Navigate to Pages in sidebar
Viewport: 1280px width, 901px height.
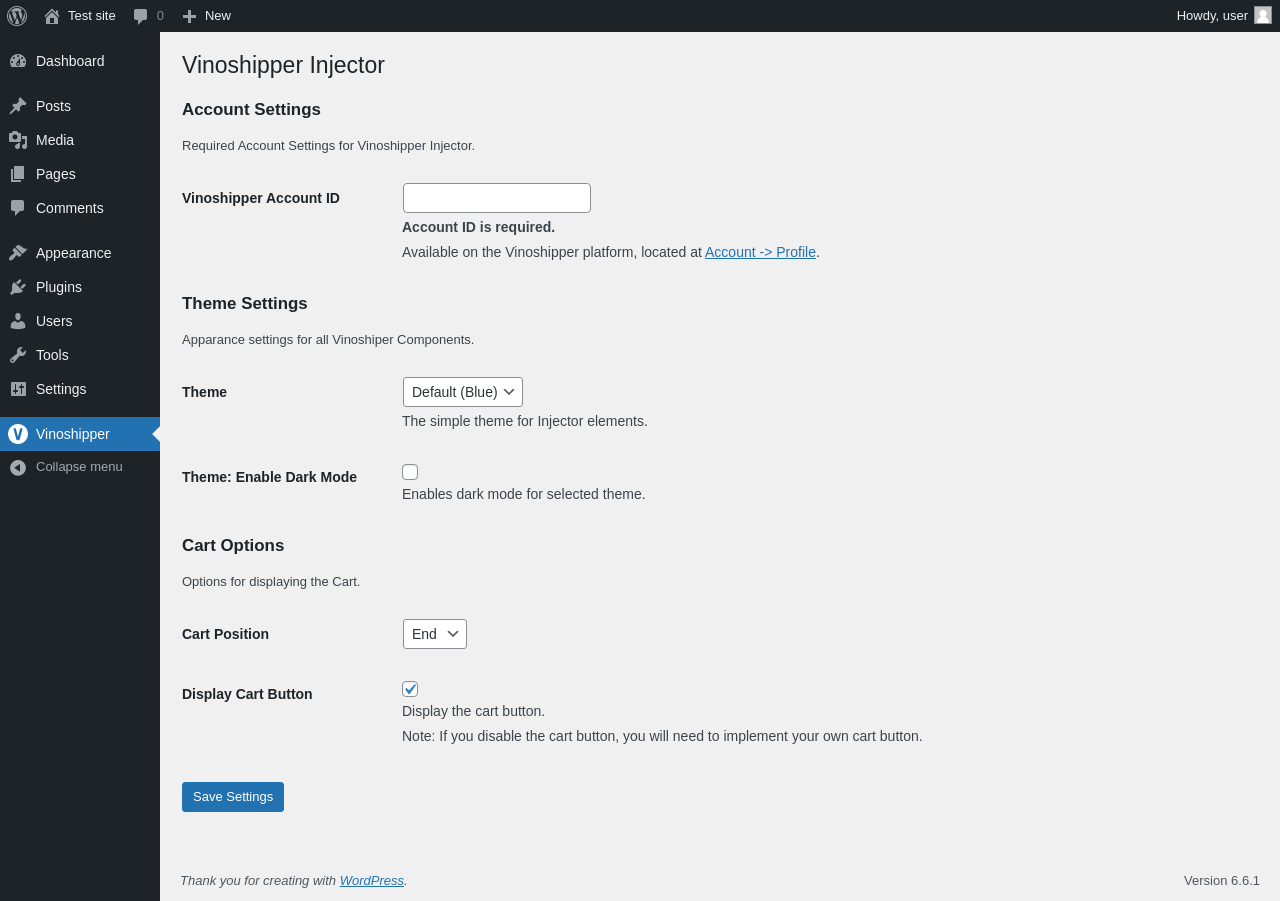(80, 174)
